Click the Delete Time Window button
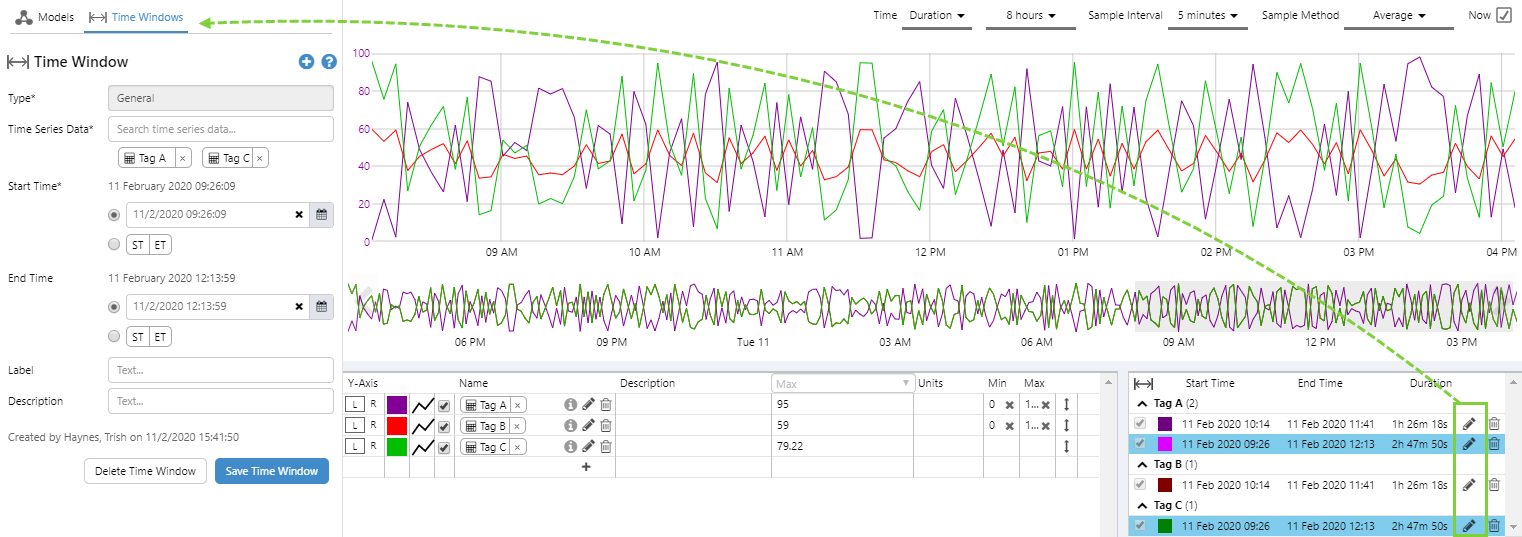This screenshot has width=1522, height=537. (146, 471)
